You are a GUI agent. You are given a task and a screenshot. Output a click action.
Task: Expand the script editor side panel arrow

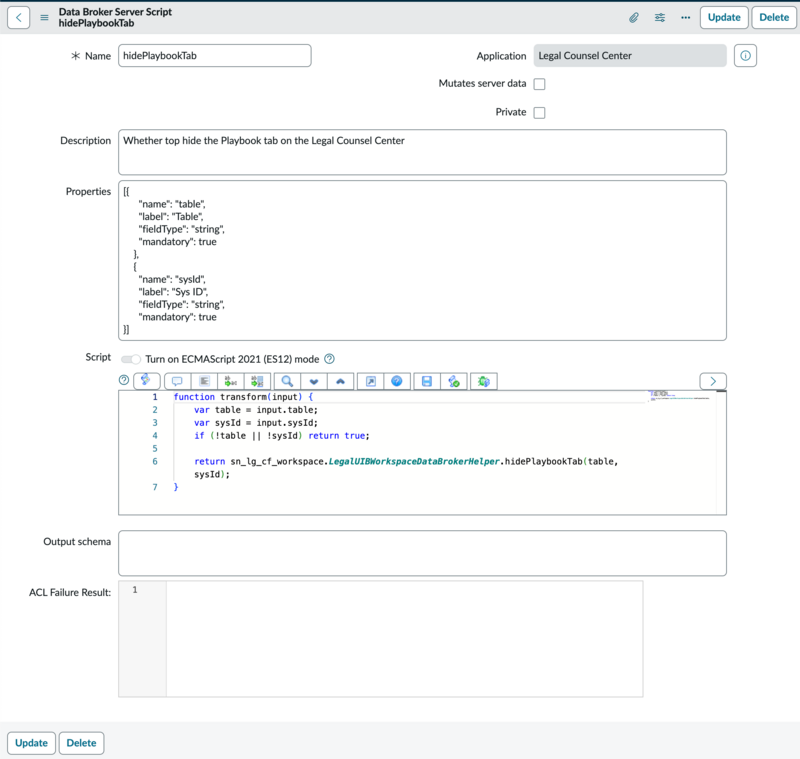(x=713, y=381)
